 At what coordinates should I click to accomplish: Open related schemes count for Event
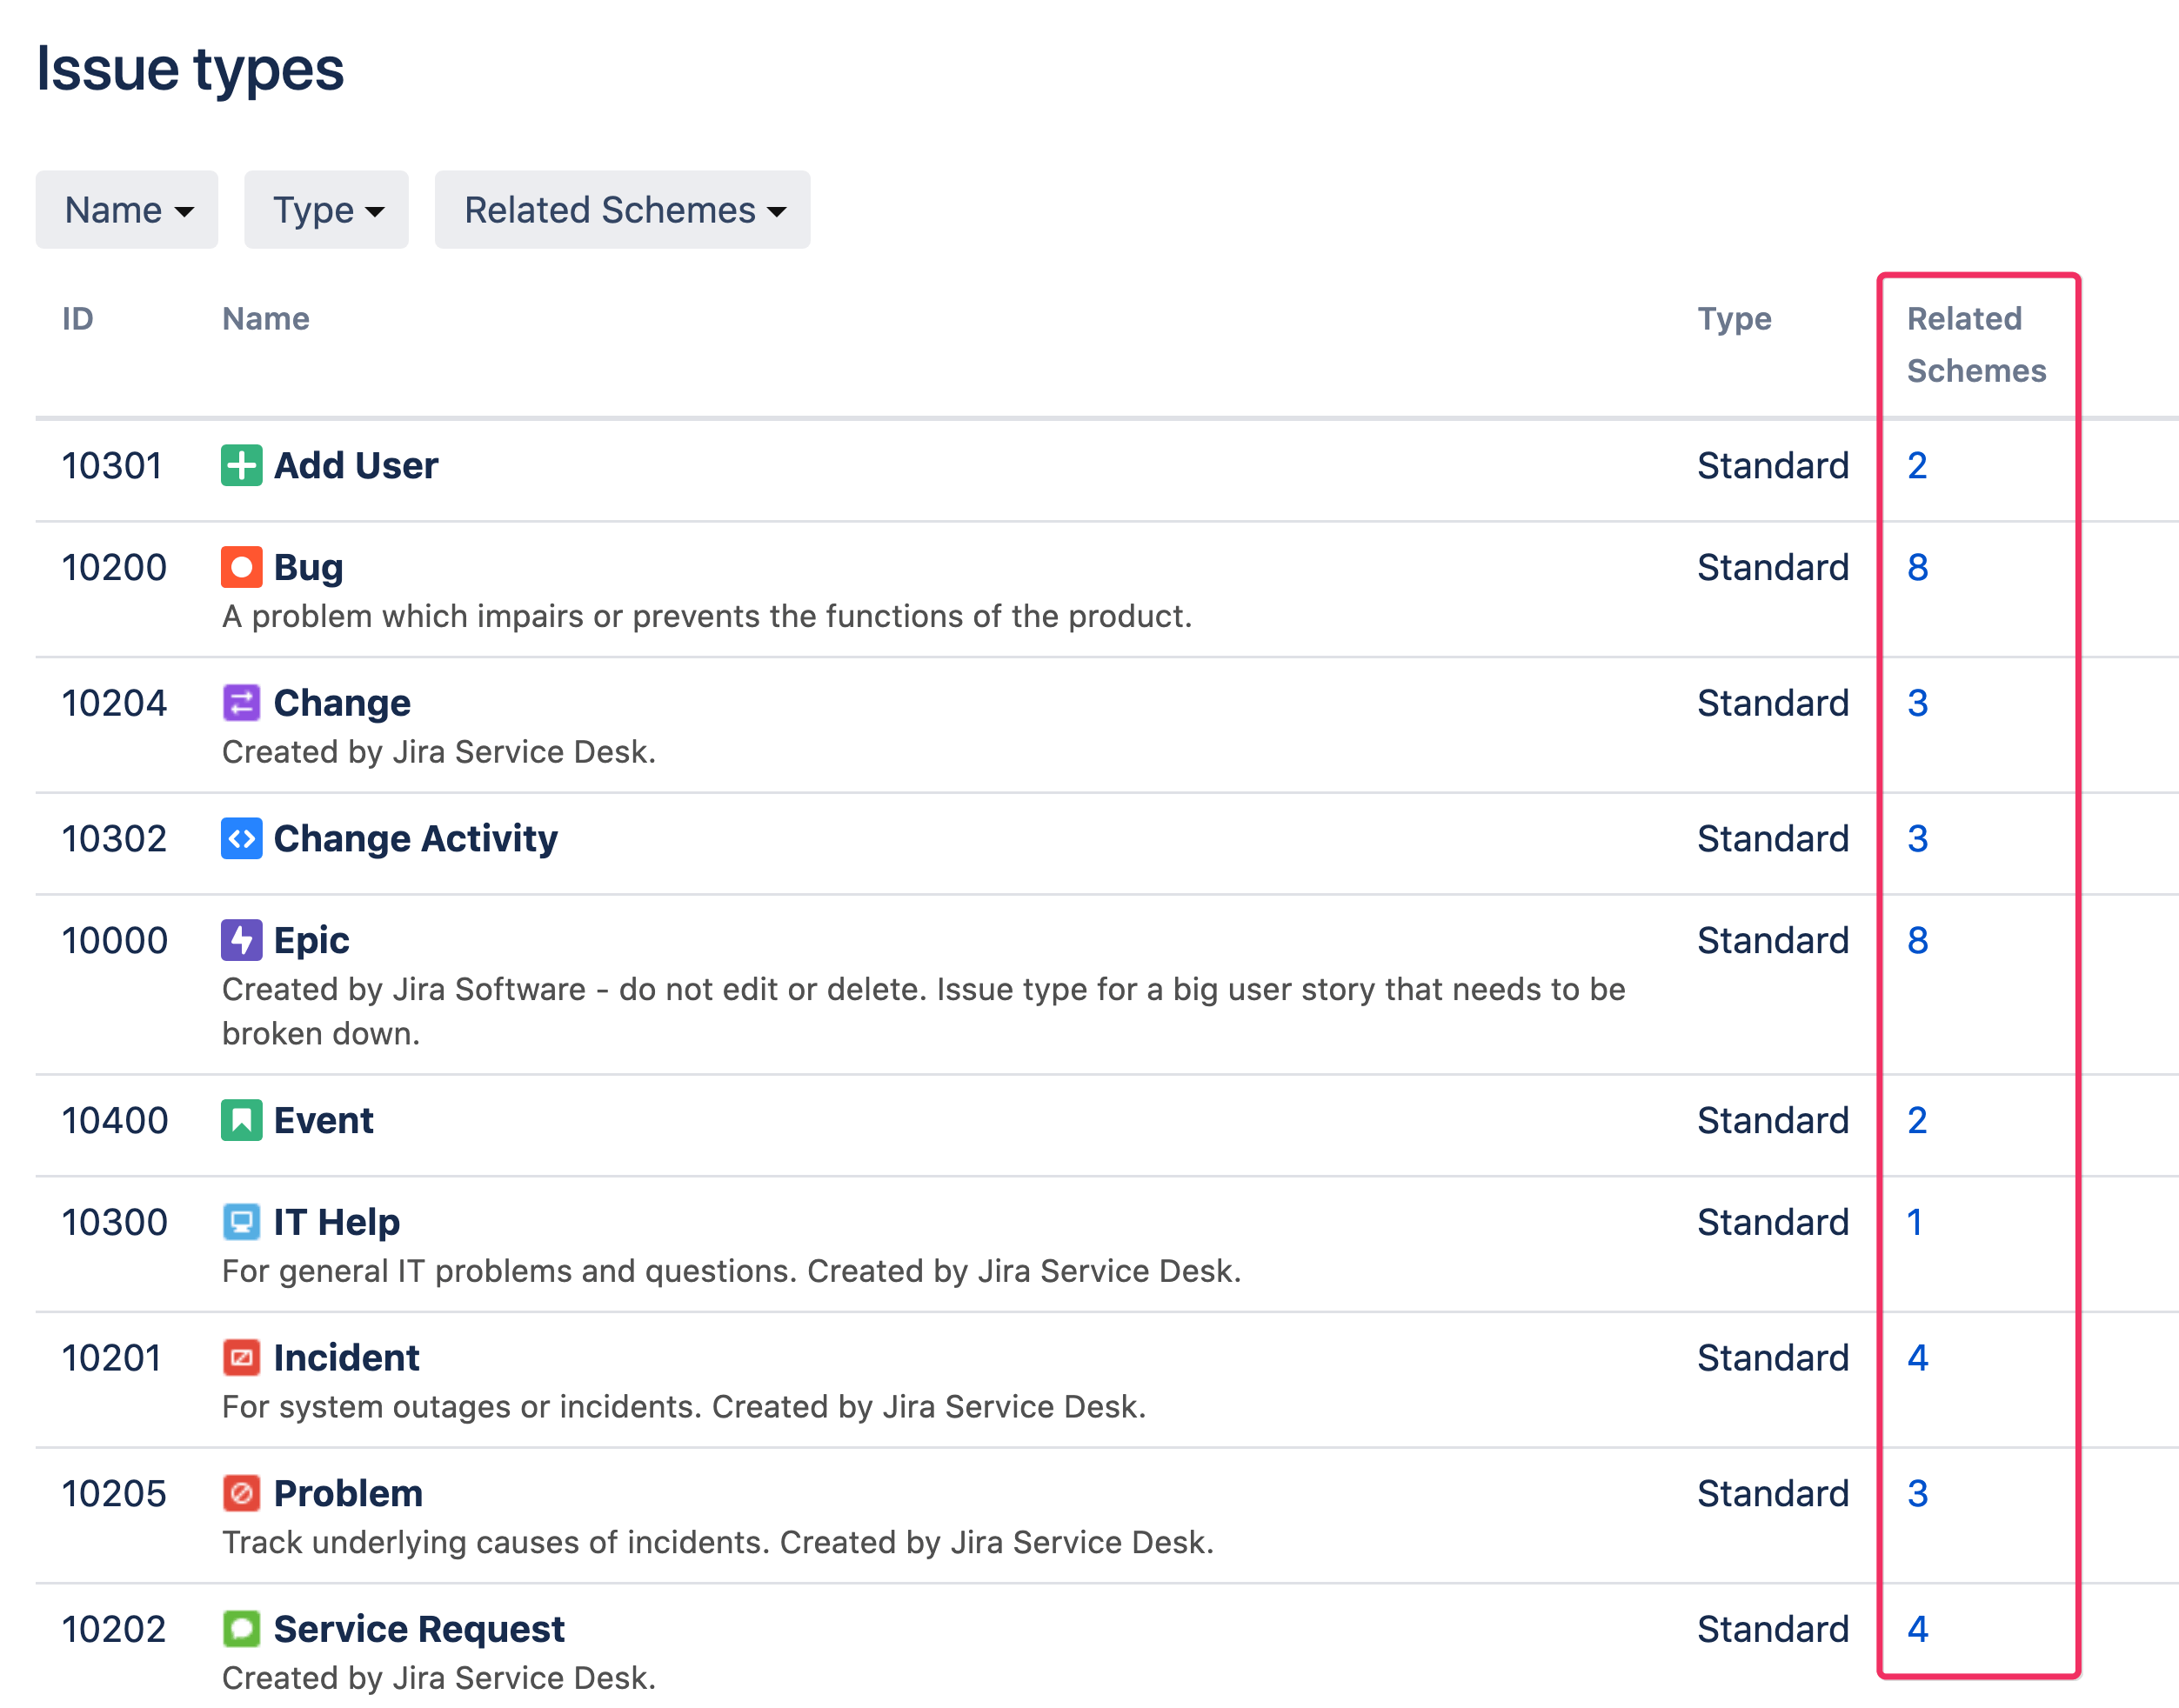1917,1121
